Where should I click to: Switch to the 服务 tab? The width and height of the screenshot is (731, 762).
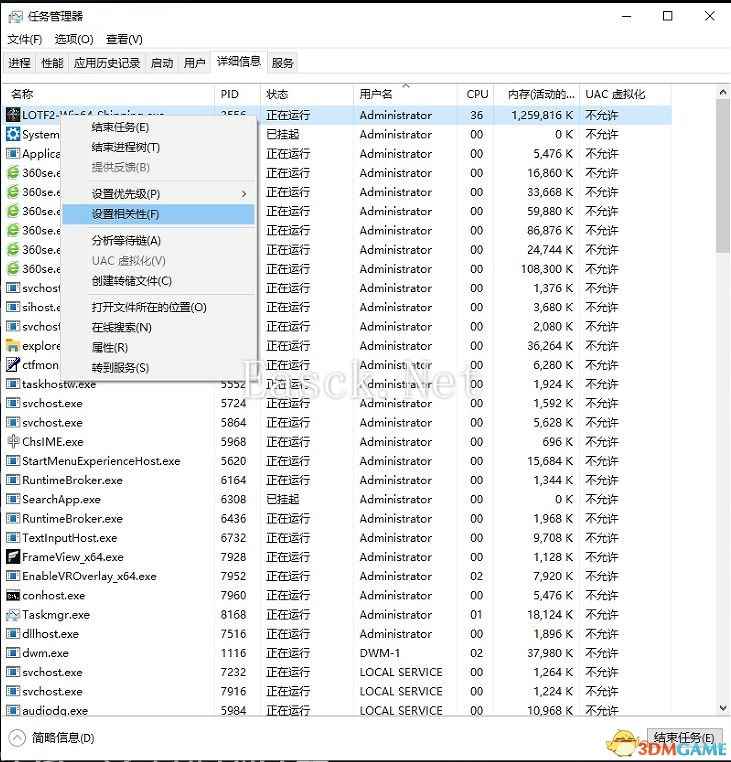[x=283, y=63]
